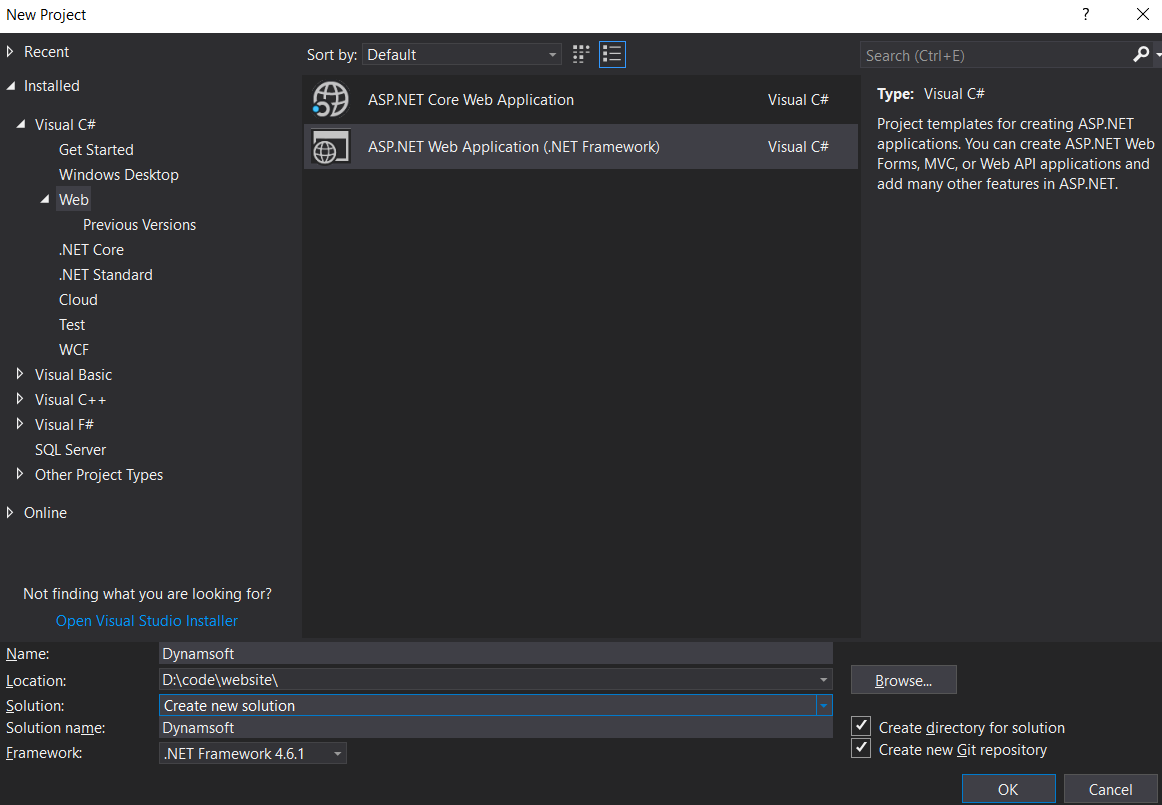This screenshot has width=1162, height=805.
Task: Click the Help question mark button
Action: point(1086,15)
